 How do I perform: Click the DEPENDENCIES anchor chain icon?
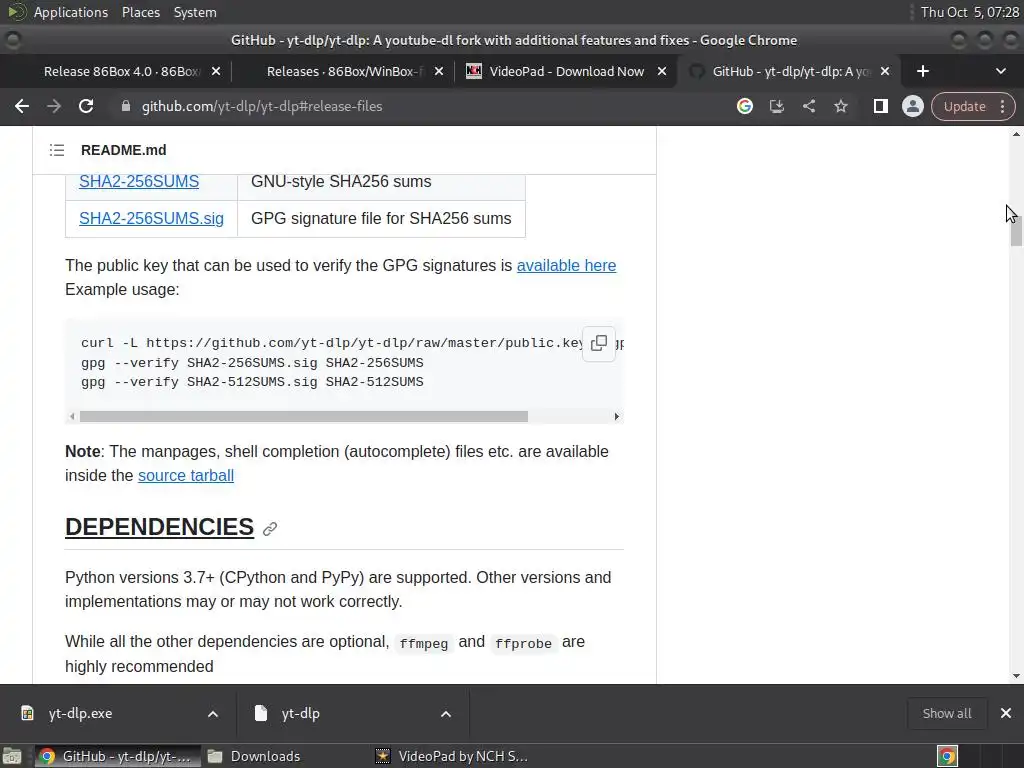[x=270, y=529]
